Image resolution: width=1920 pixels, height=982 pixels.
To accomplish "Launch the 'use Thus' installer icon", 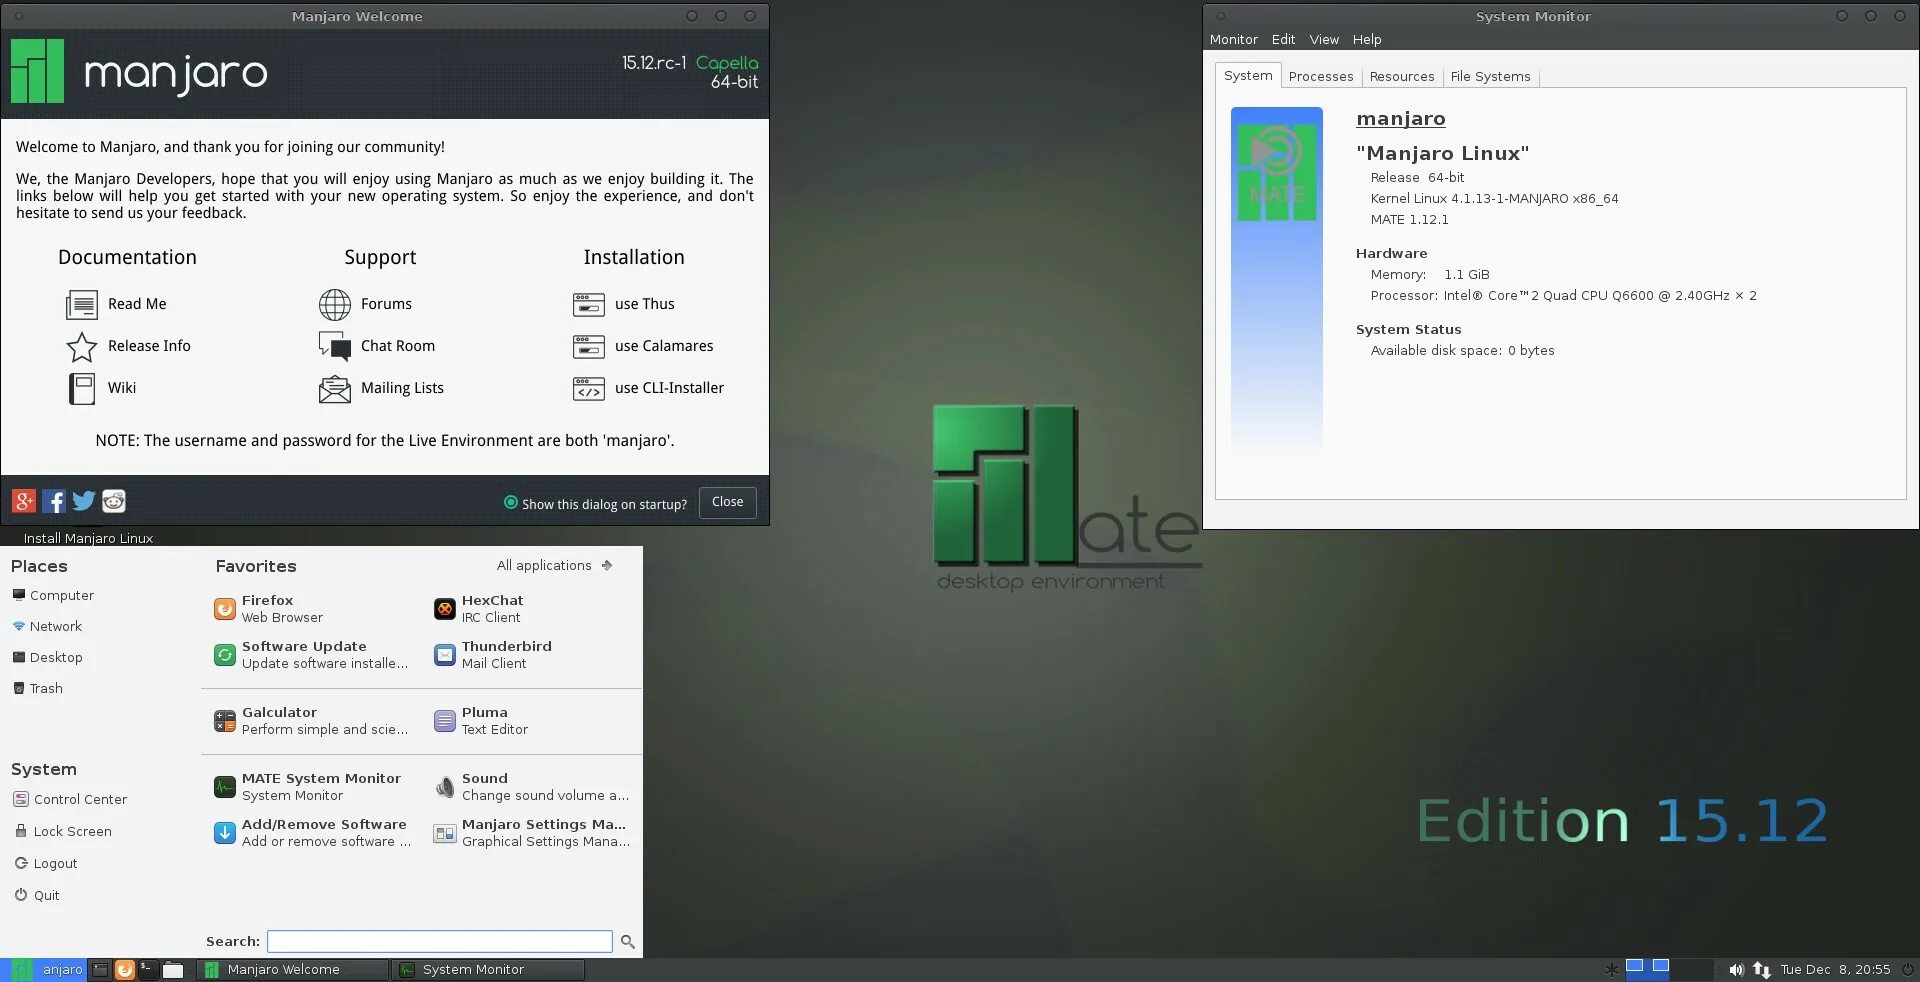I will tap(589, 304).
